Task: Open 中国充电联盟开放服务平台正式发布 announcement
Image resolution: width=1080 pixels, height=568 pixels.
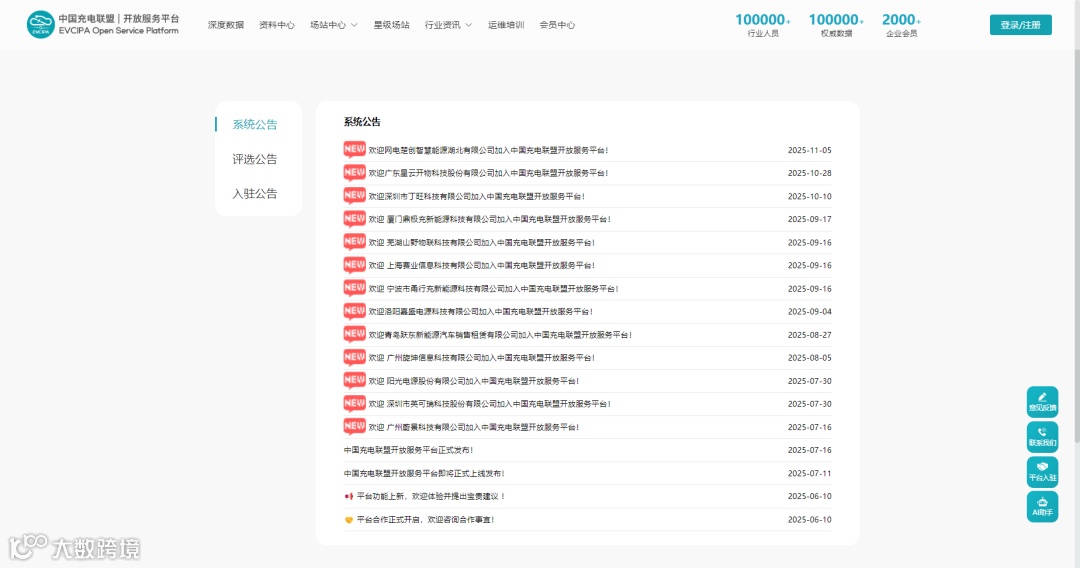Action: click(x=408, y=450)
